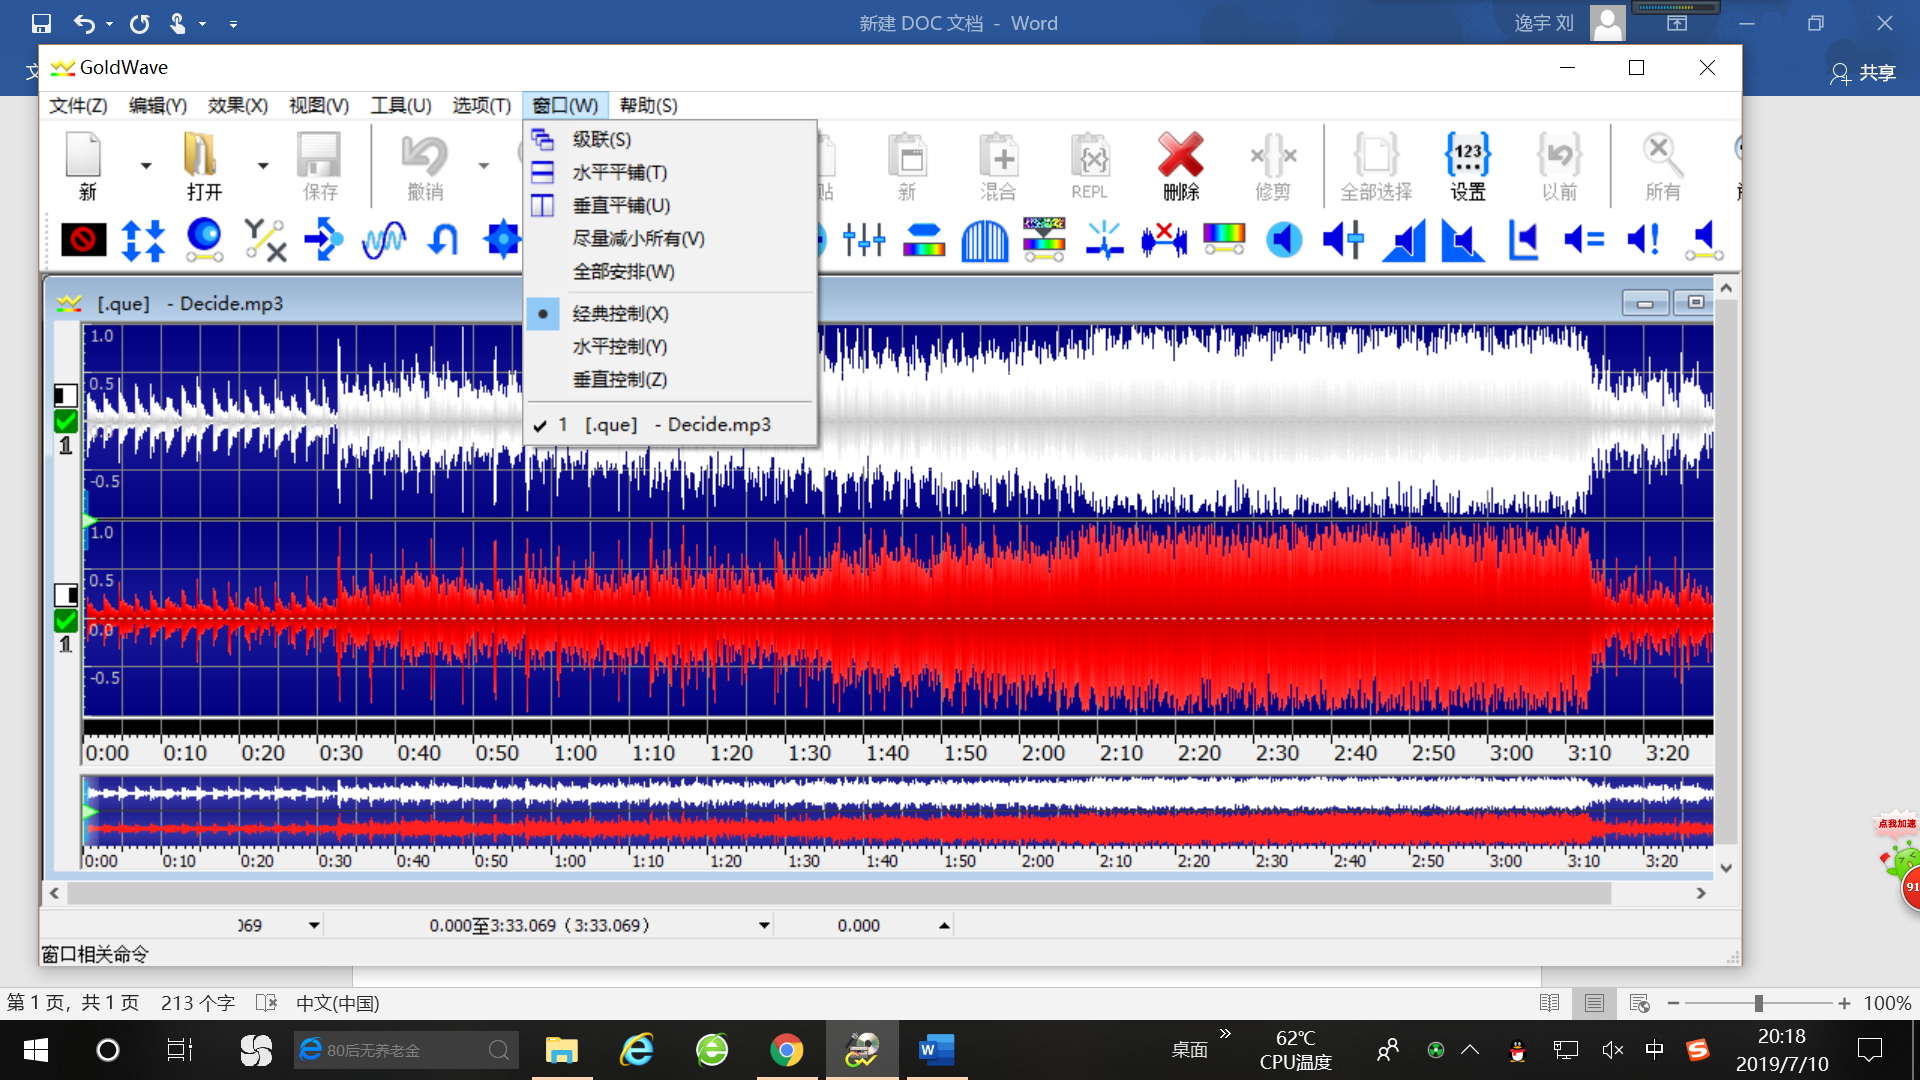Image resolution: width=1920 pixels, height=1080 pixels.
Task: Open the Effects (效果) menu
Action: pos(237,106)
